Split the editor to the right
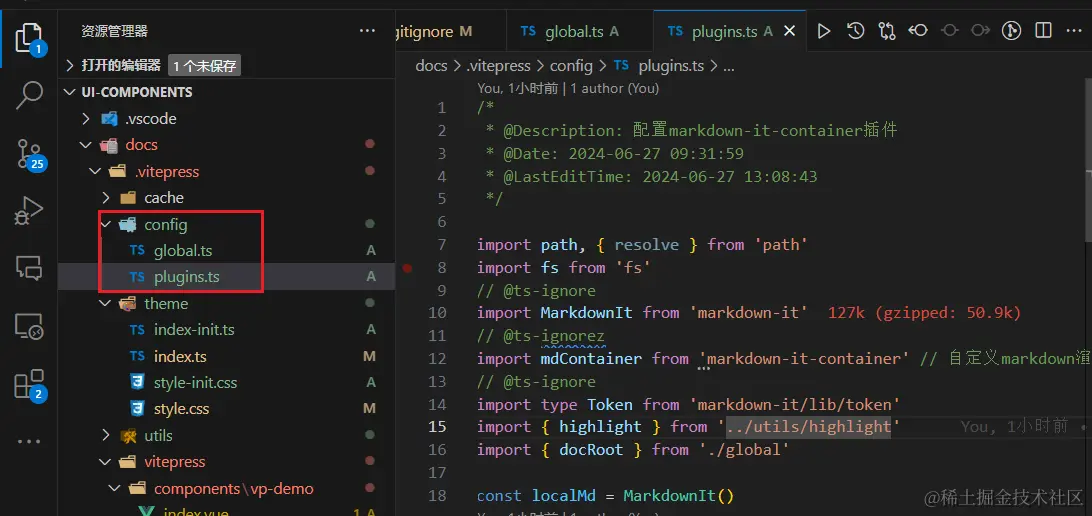This screenshot has height=516, width=1092. coord(1043,31)
